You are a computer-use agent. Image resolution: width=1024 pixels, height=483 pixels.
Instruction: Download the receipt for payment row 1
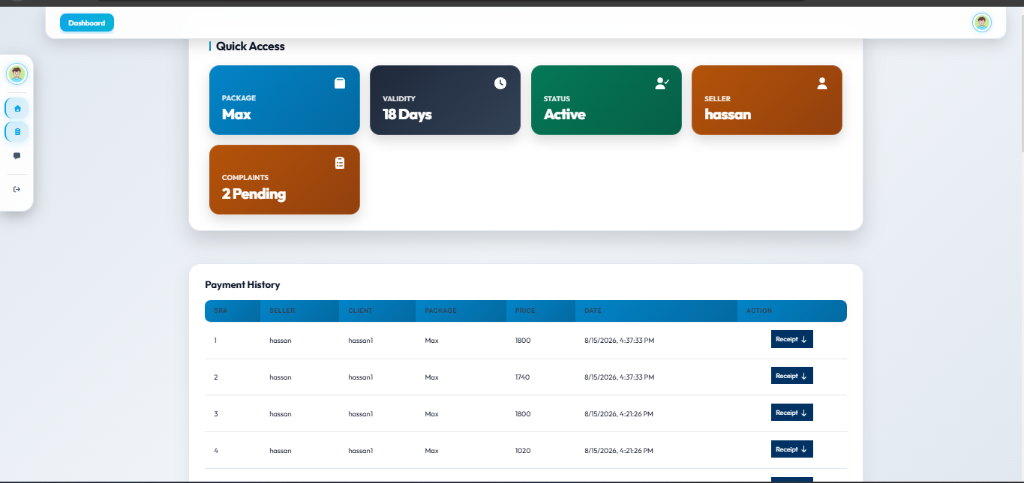[792, 339]
